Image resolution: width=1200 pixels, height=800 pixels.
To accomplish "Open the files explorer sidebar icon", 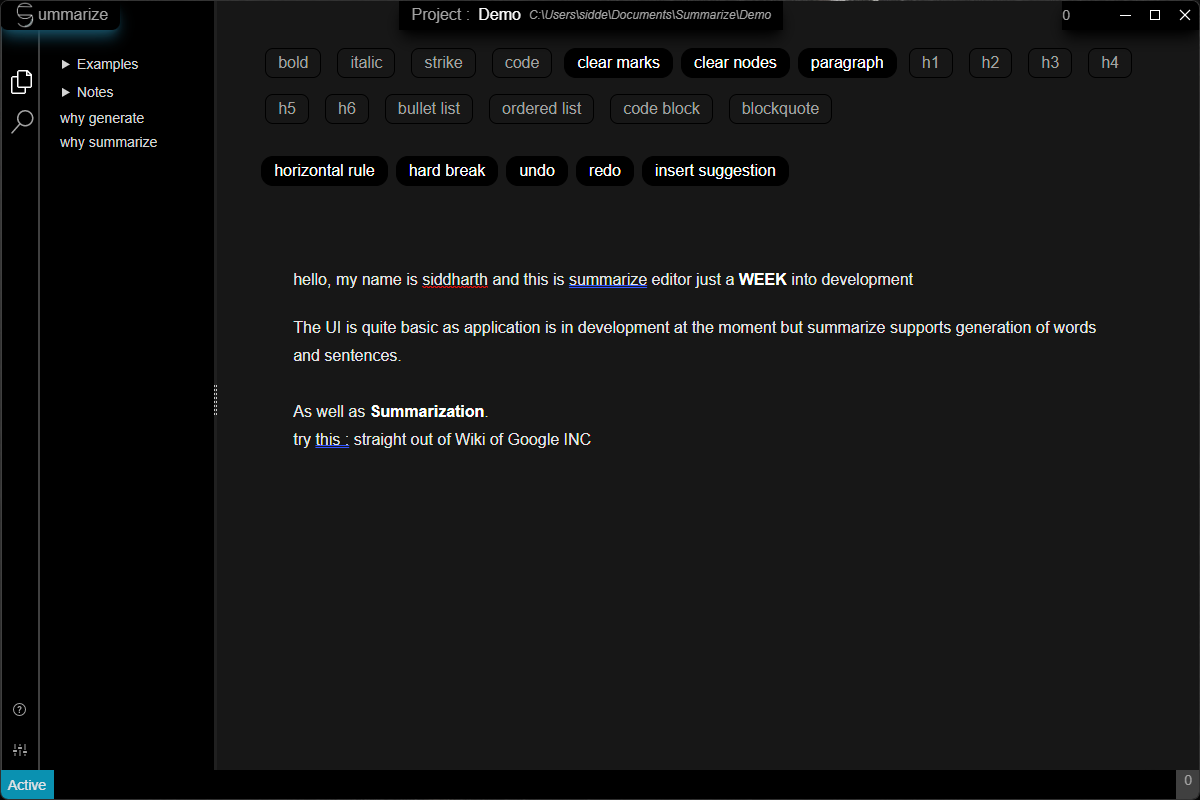I will (x=21, y=82).
